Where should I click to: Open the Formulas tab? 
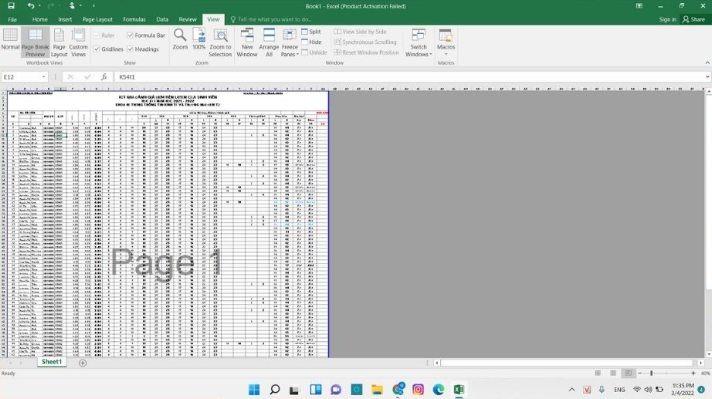point(134,20)
